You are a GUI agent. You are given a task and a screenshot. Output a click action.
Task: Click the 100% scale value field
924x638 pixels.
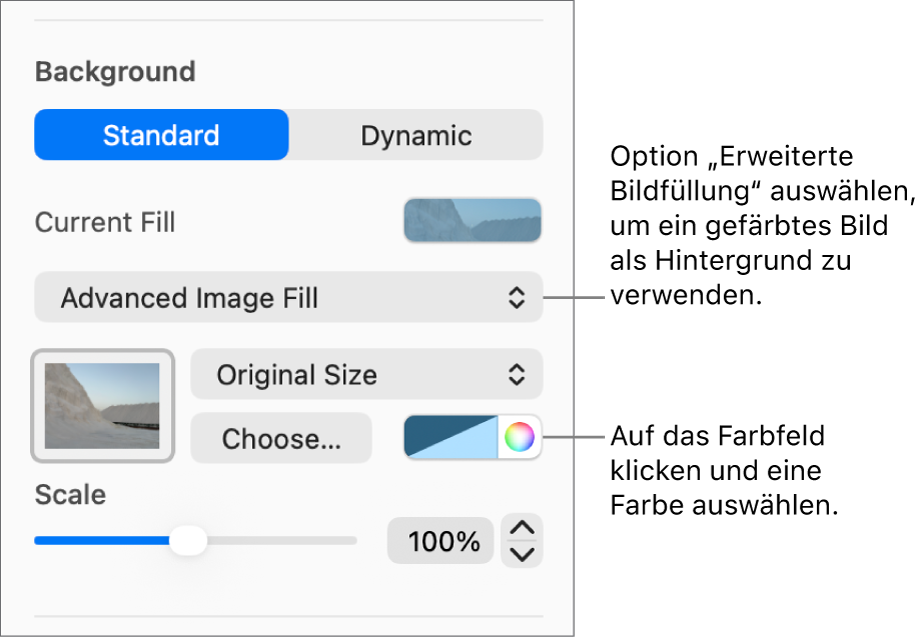point(440,540)
